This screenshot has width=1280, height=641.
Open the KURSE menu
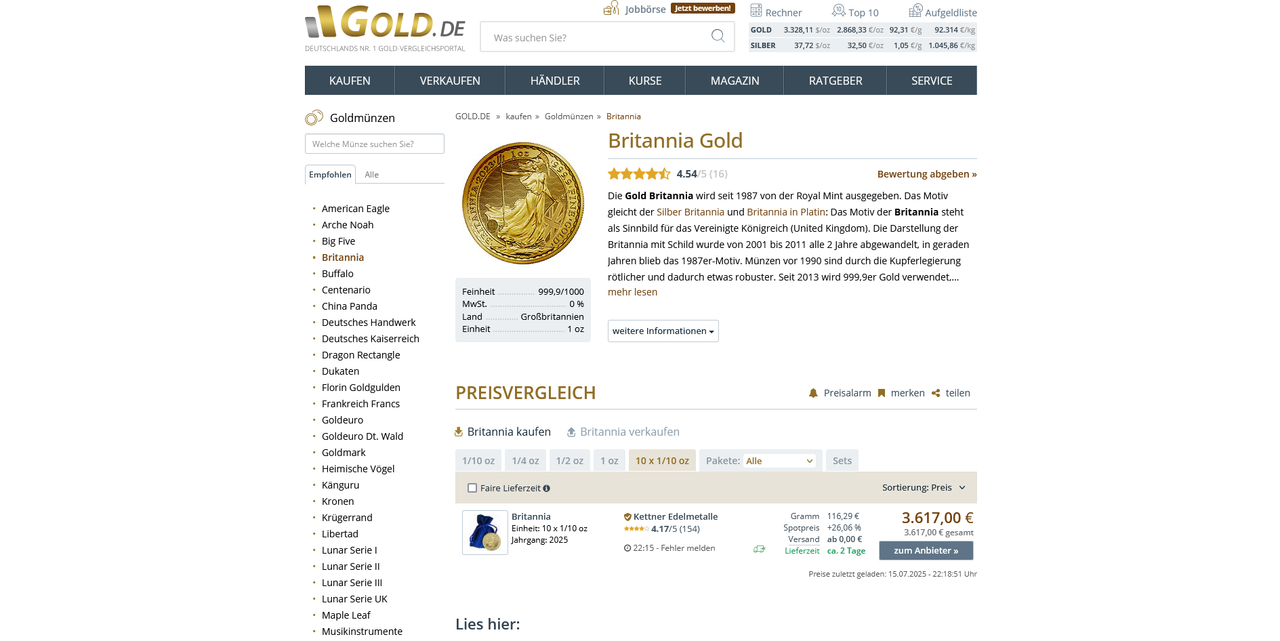(645, 80)
